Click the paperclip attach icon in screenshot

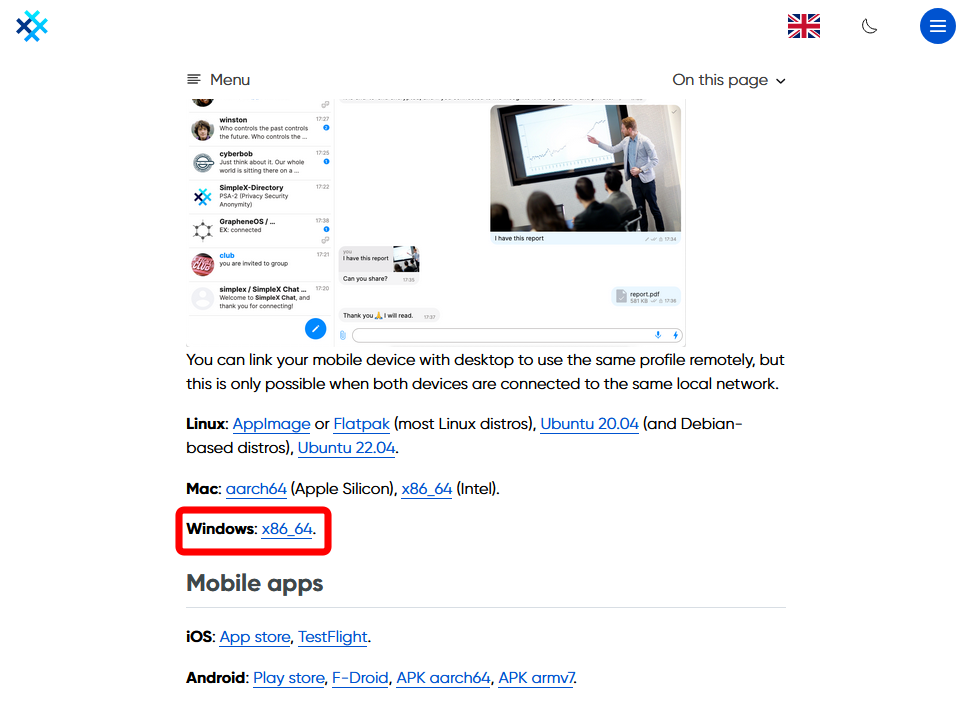click(343, 335)
